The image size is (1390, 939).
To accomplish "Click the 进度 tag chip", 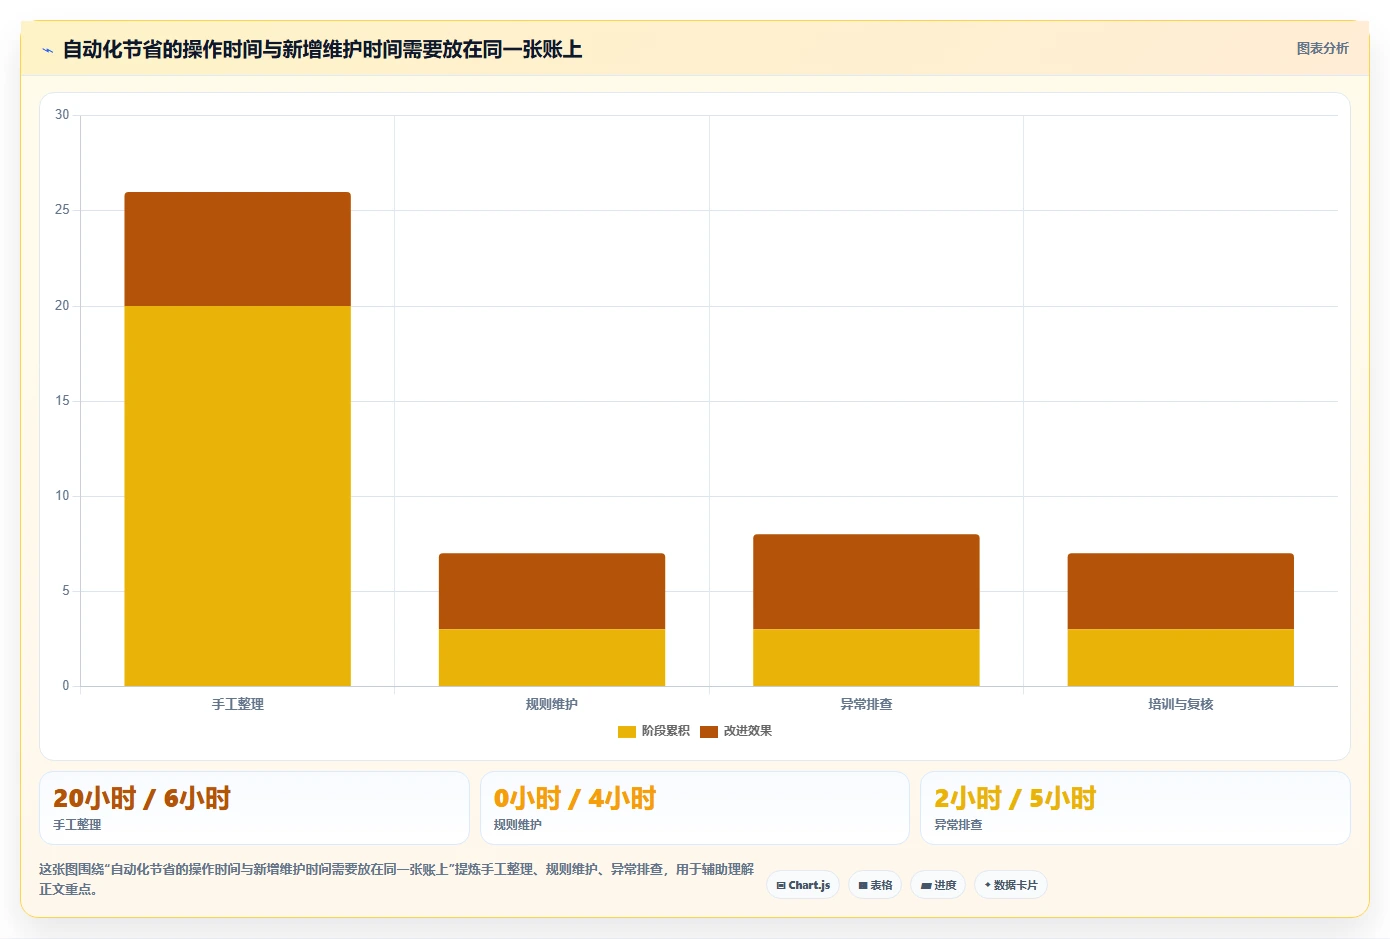I will tap(938, 885).
